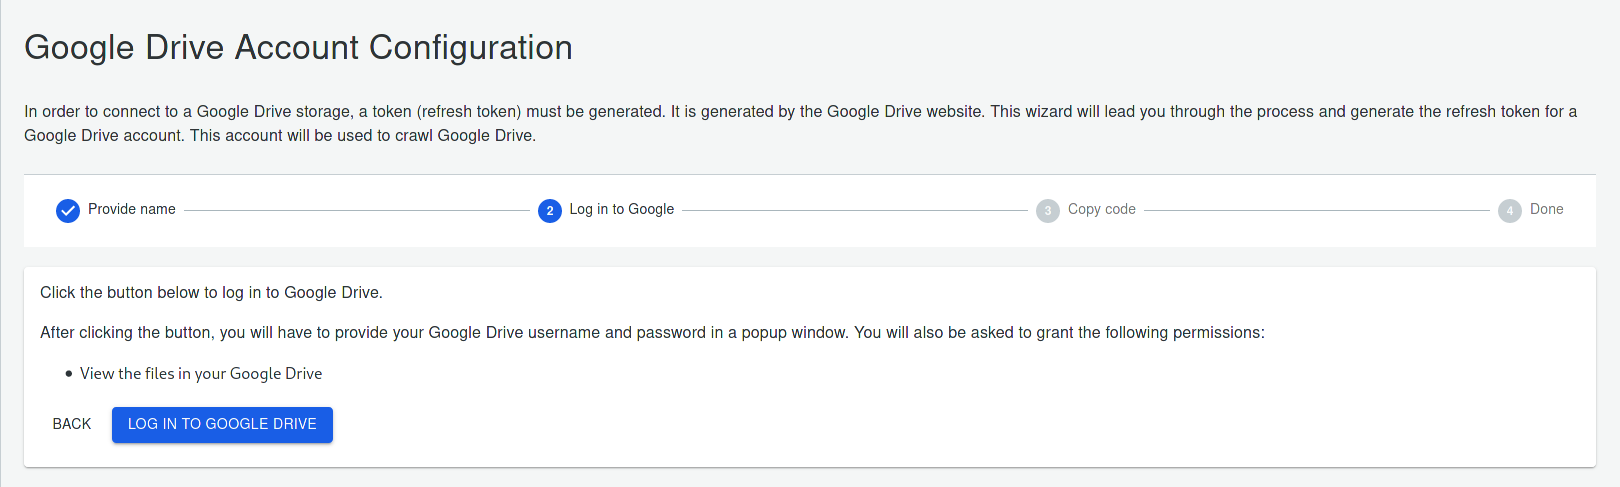
Task: Click the "After clicking the button" permissions sentence
Action: (x=652, y=332)
